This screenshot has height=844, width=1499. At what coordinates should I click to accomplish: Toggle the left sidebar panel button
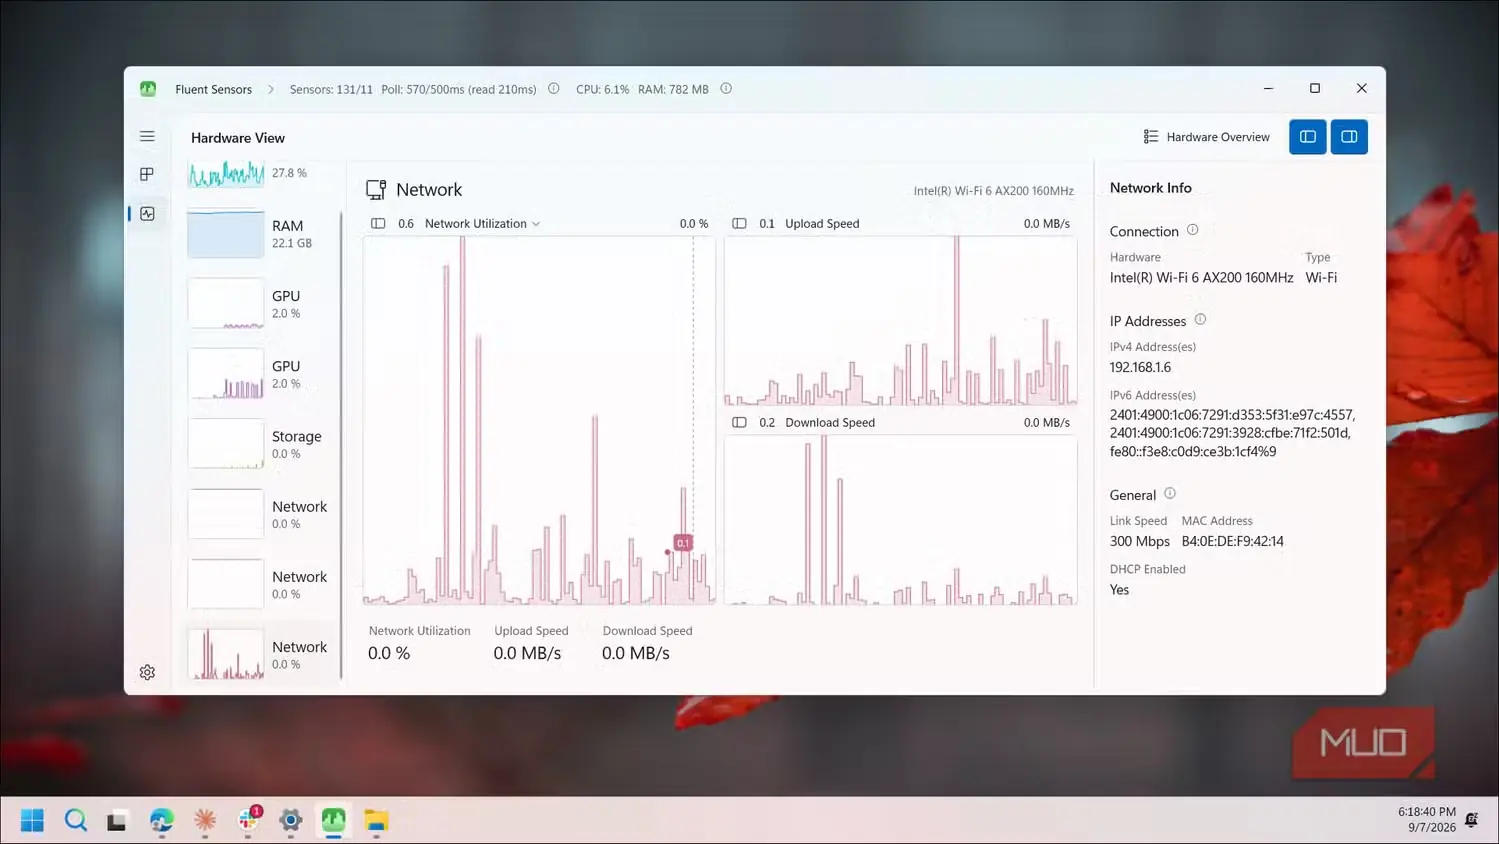coord(1307,137)
